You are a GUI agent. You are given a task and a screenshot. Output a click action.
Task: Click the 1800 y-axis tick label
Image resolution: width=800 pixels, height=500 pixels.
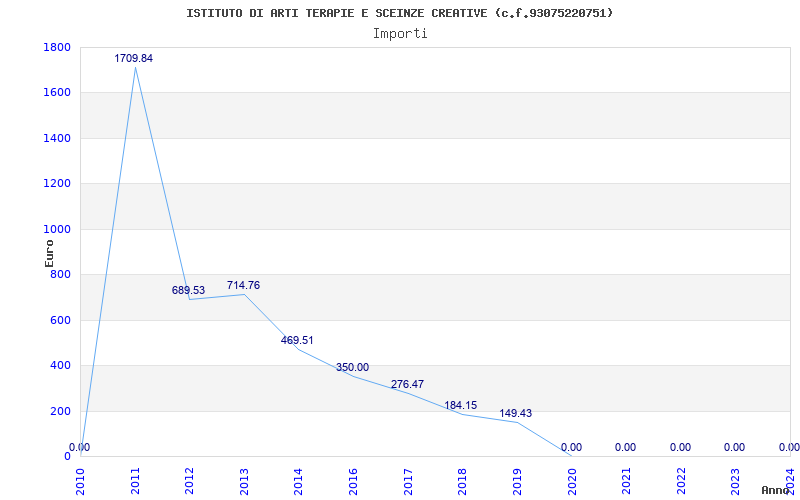[57, 47]
